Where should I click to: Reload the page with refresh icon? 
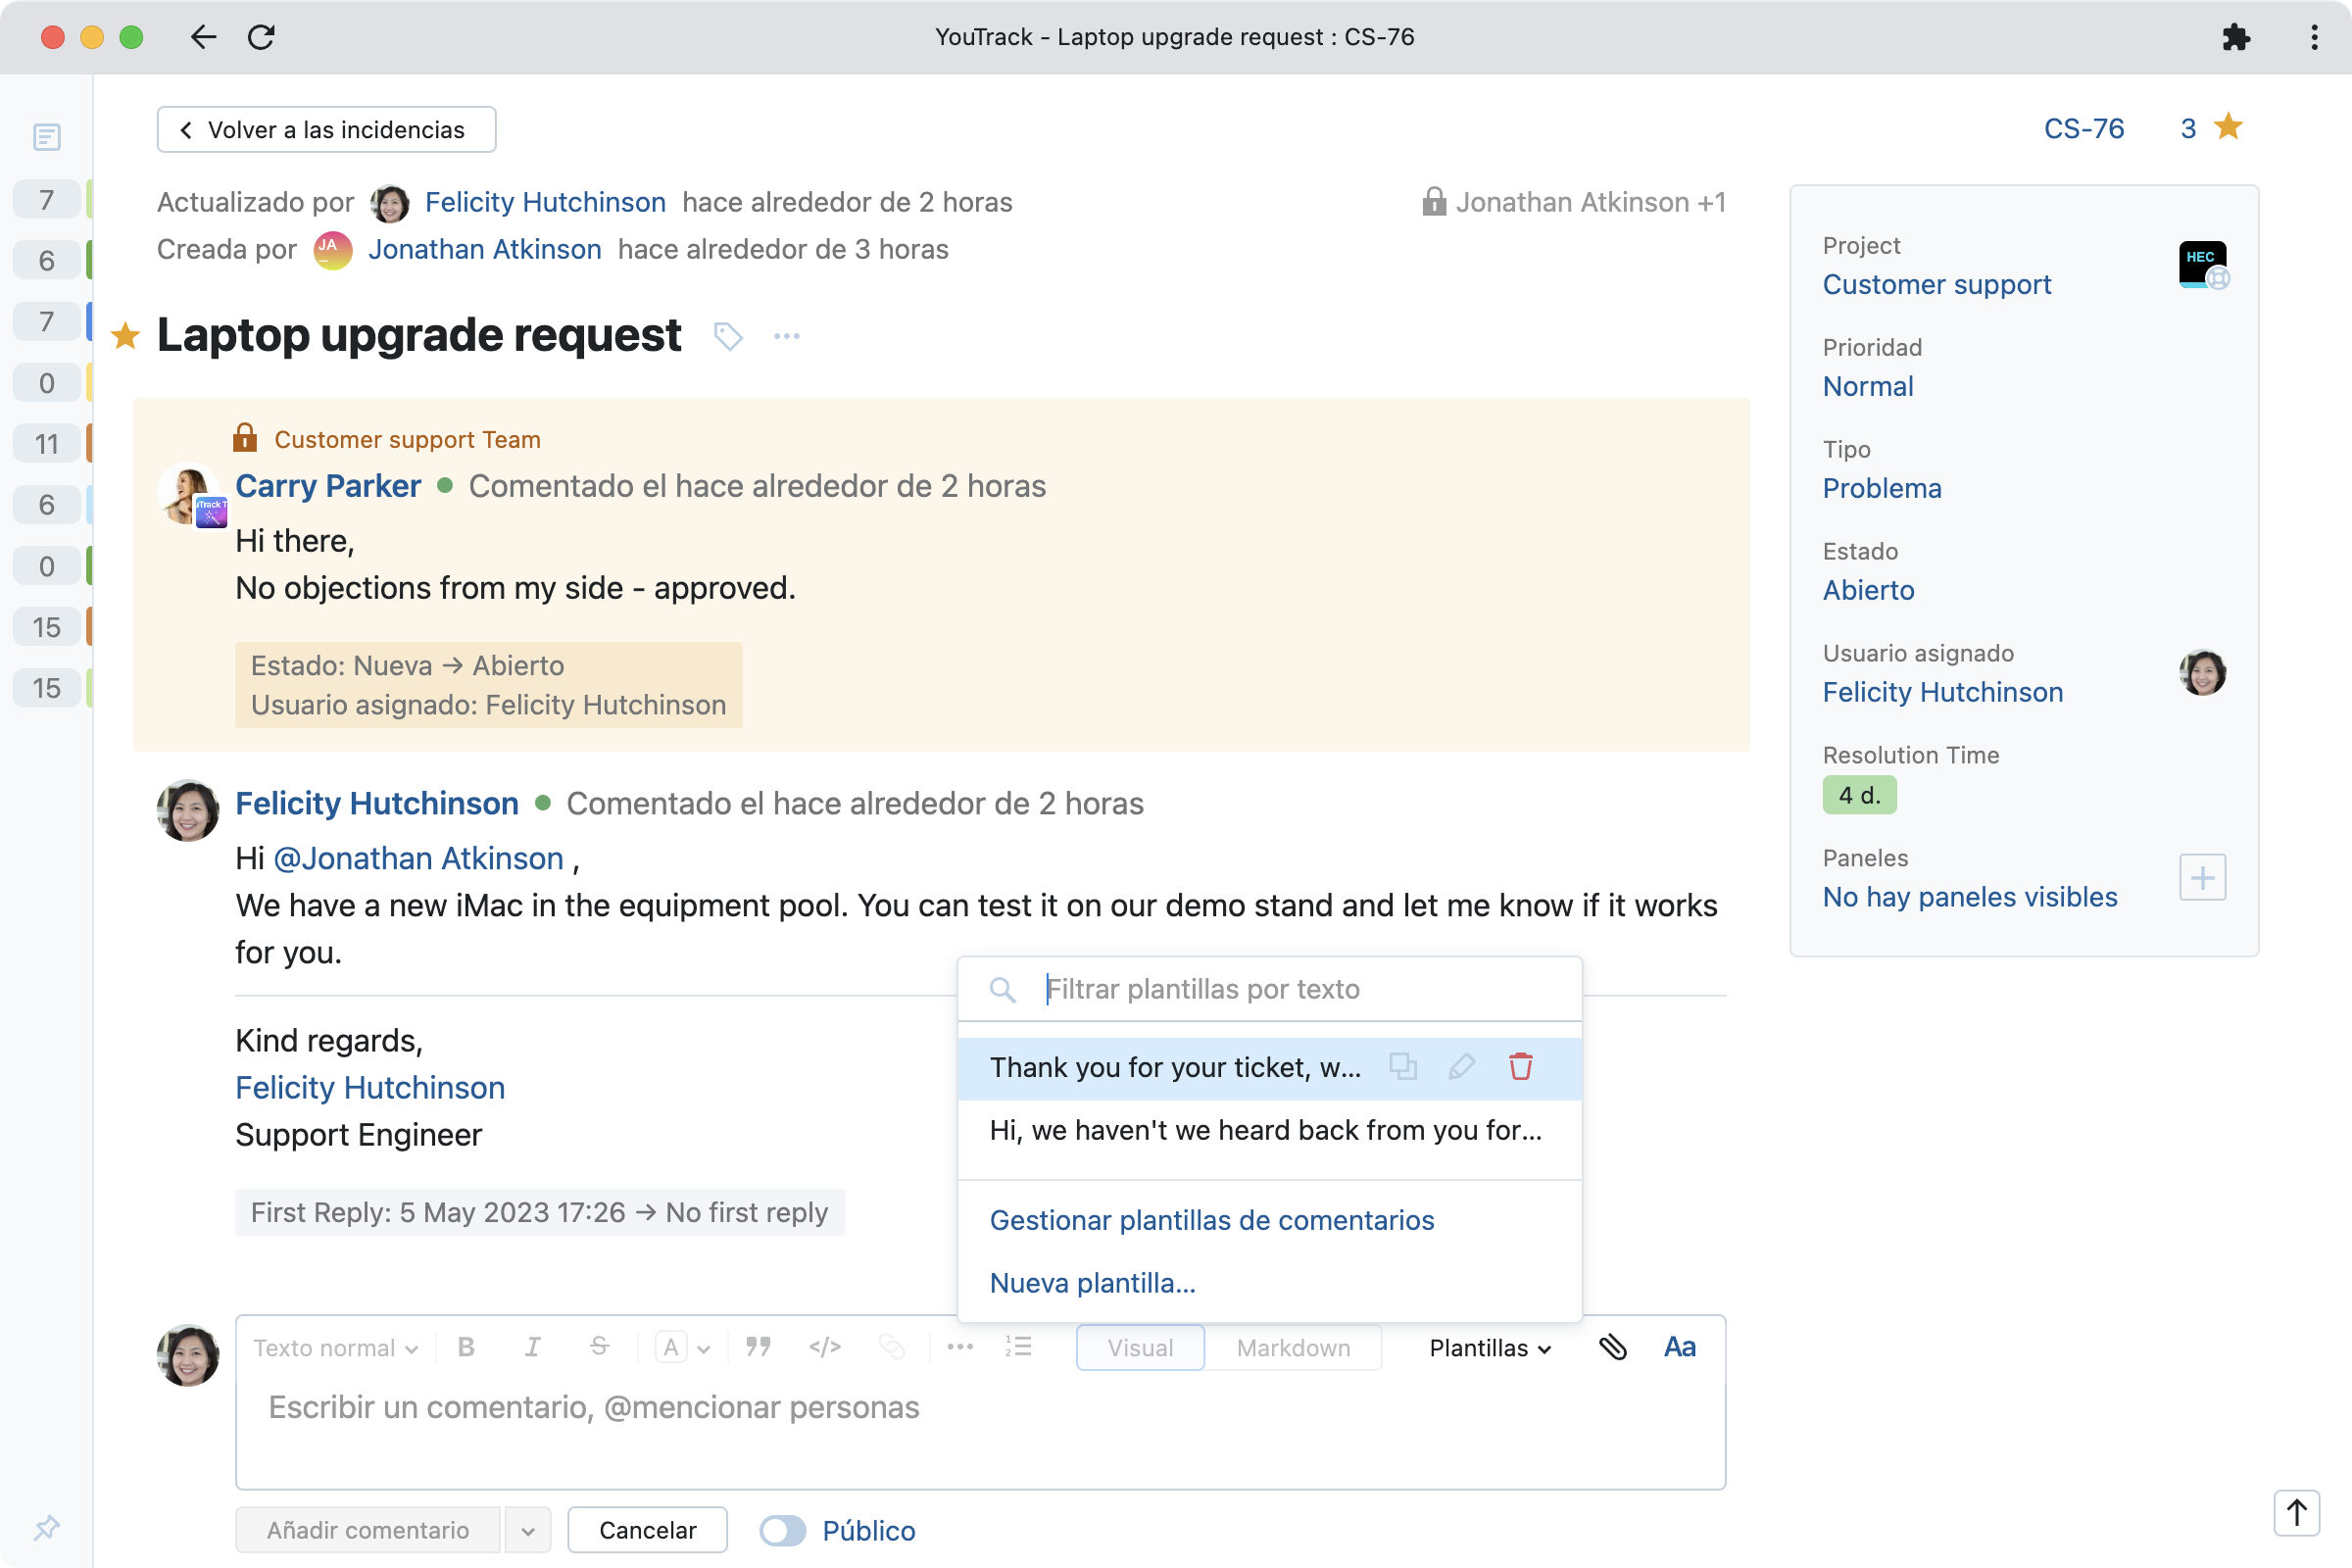[261, 37]
